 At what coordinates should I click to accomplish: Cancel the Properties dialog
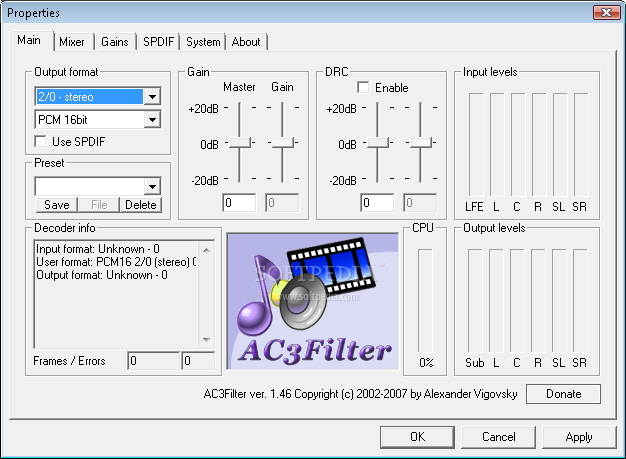point(499,437)
